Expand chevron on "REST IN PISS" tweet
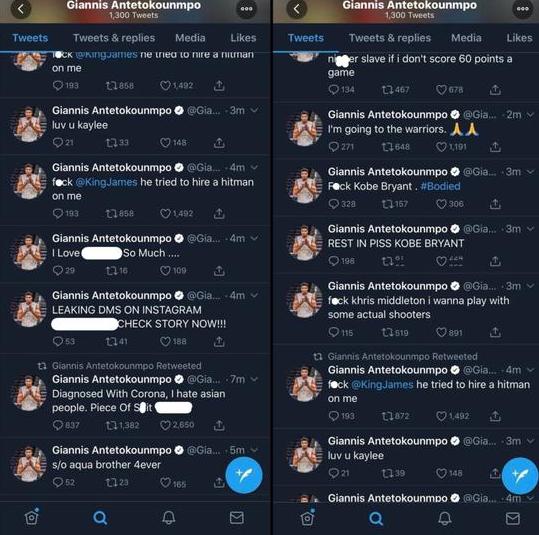The image size is (539, 535). 530,229
